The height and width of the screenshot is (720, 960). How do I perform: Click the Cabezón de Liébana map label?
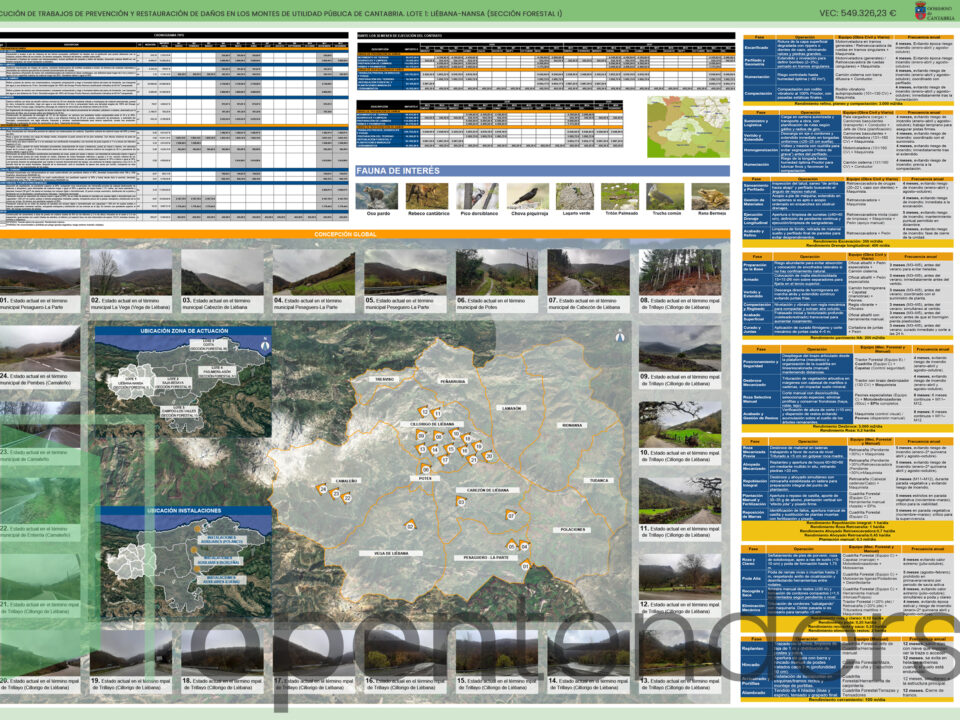click(x=488, y=490)
